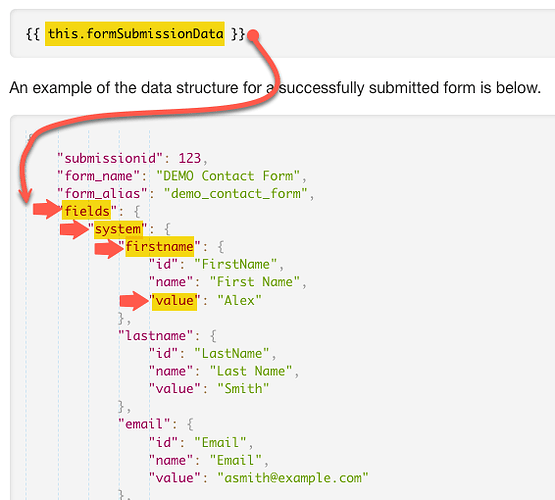Click the submissionid number 123
Image resolution: width=555 pixels, height=500 pixels.
189,158
